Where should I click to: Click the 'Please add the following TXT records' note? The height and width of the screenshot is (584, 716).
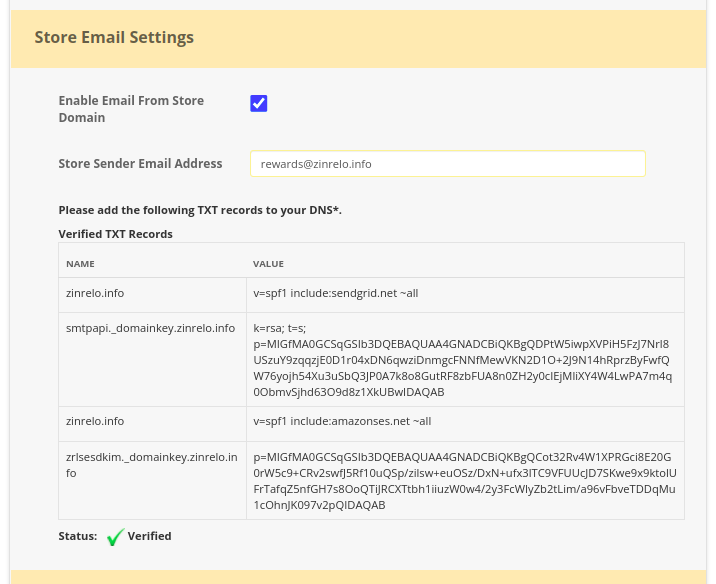point(200,210)
